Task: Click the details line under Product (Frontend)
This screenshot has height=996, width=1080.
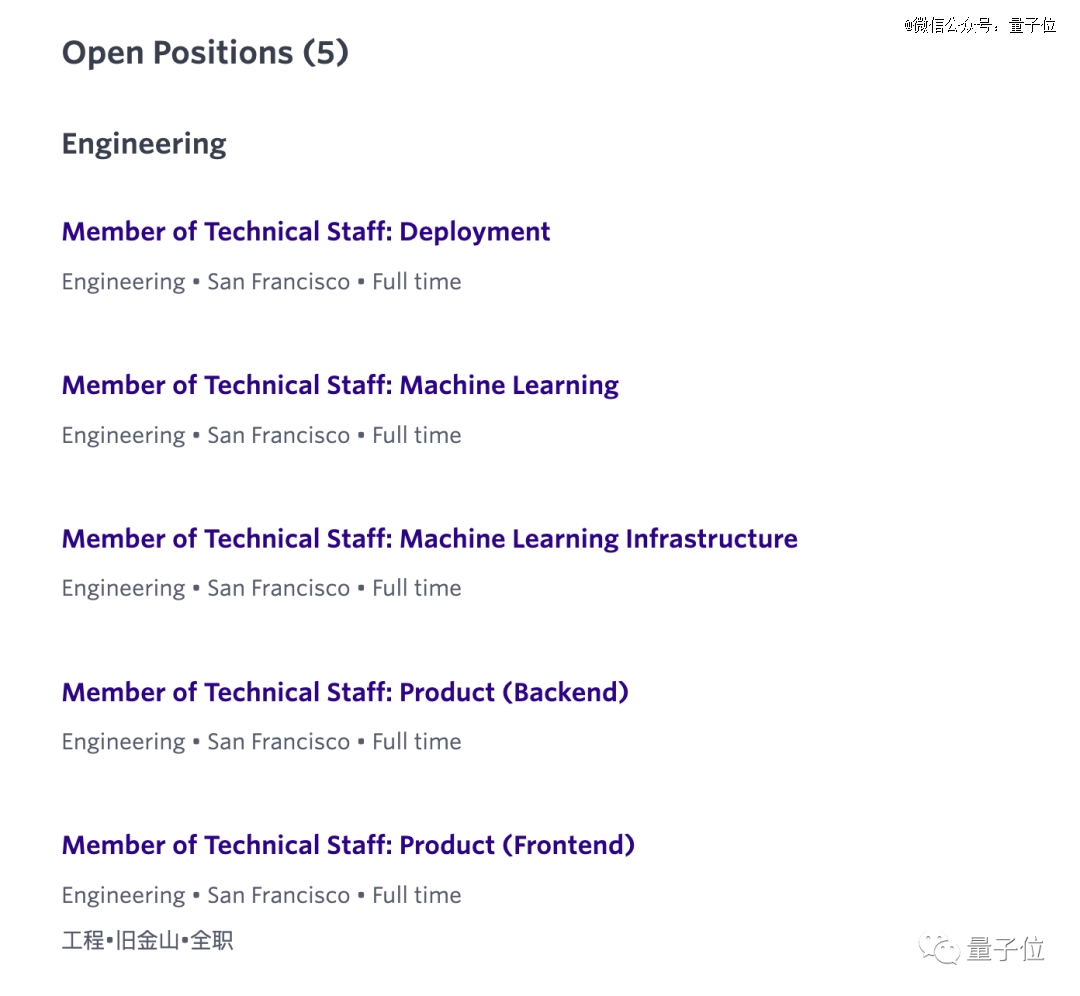Action: 262,896
